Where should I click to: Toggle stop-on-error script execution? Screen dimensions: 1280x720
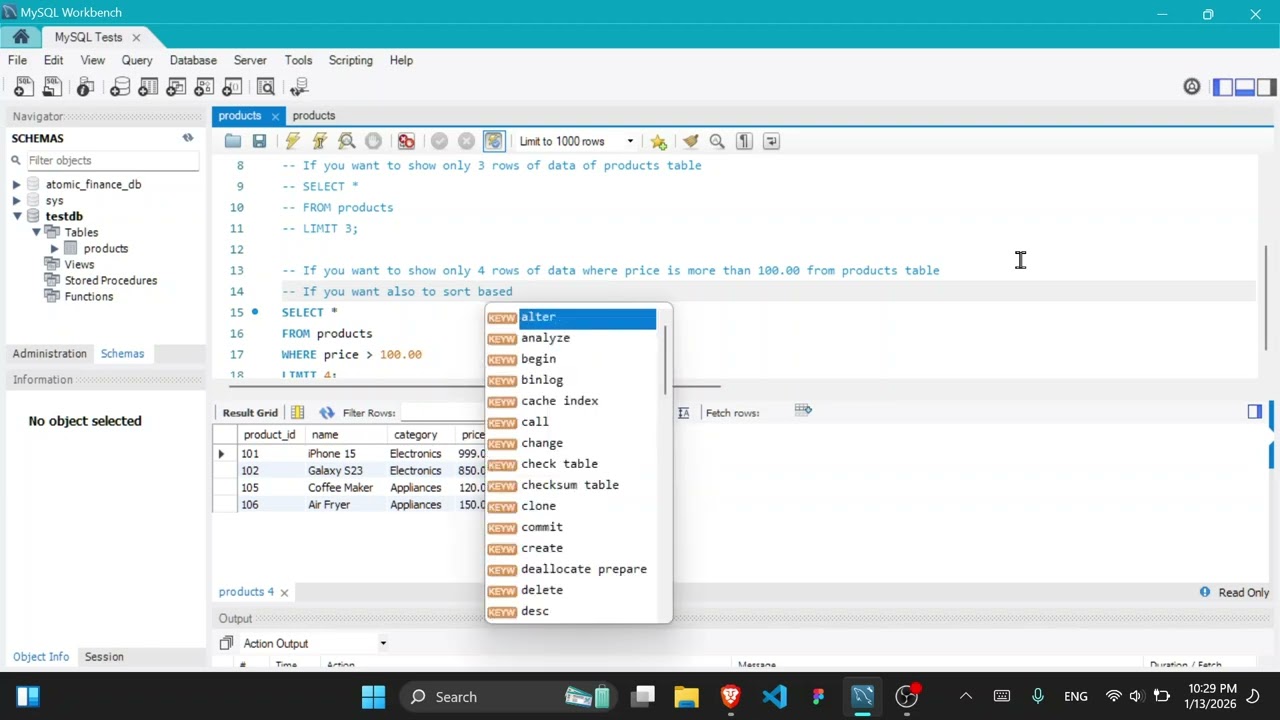406,141
